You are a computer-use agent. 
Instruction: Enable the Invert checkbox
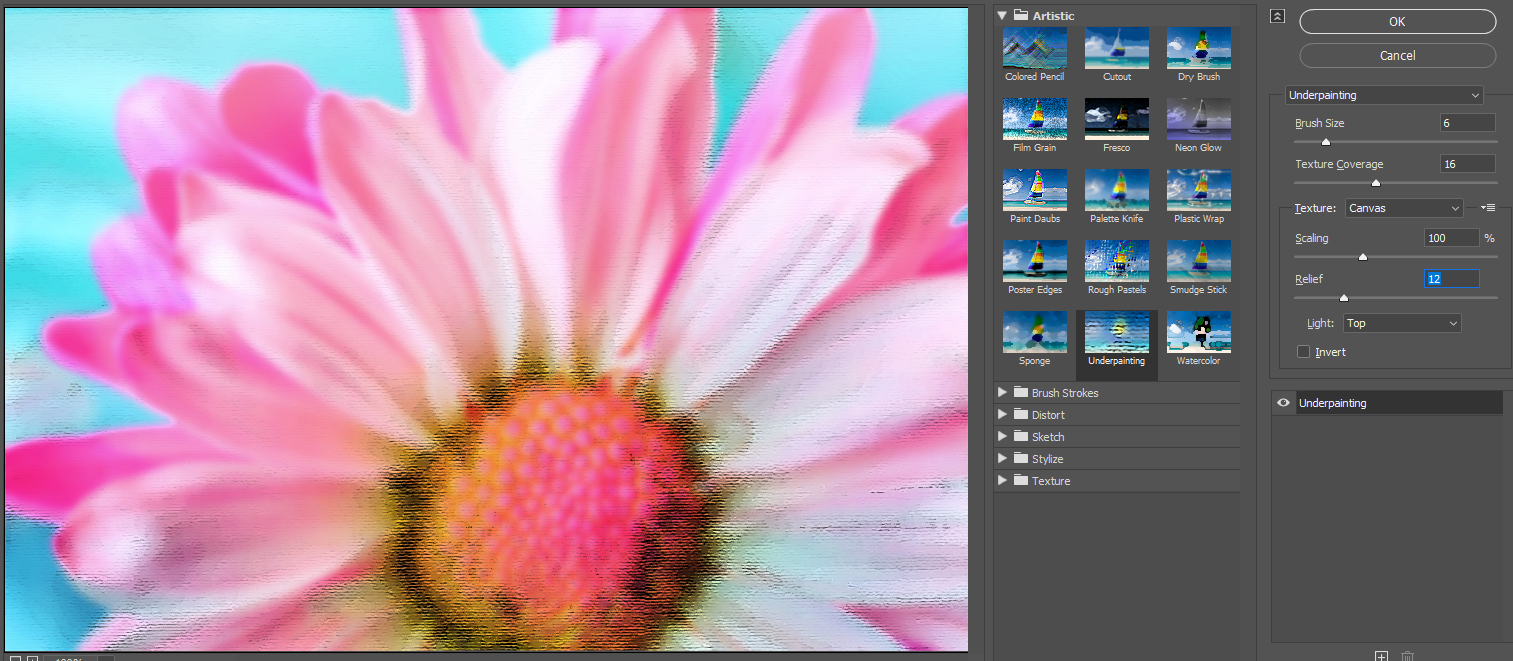point(1303,352)
